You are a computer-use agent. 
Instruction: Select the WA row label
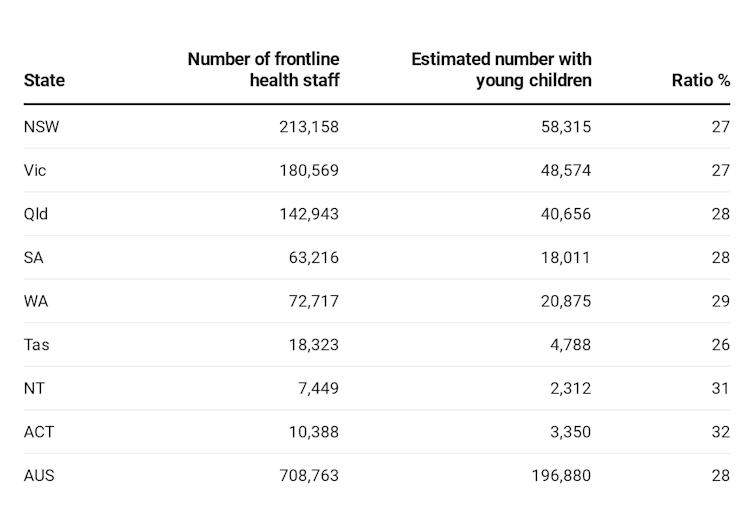35,301
